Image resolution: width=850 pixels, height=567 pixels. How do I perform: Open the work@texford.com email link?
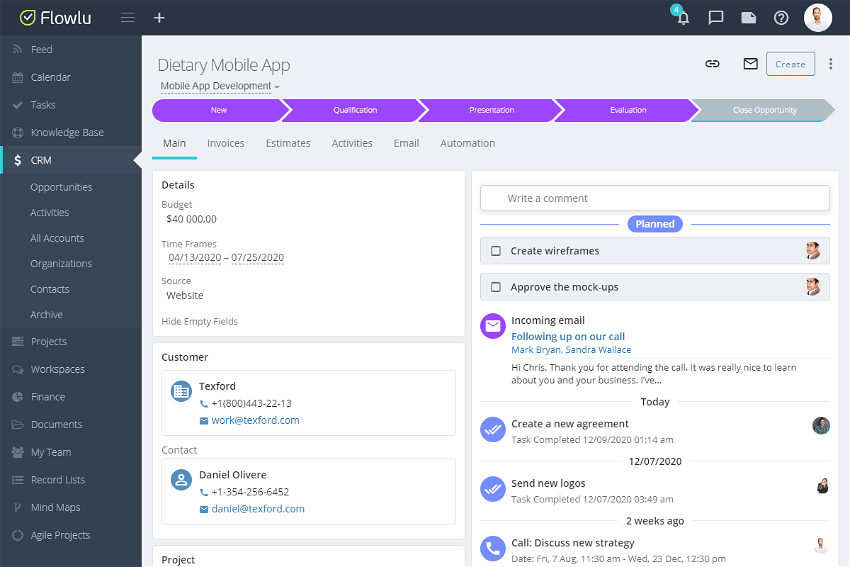[255, 421]
